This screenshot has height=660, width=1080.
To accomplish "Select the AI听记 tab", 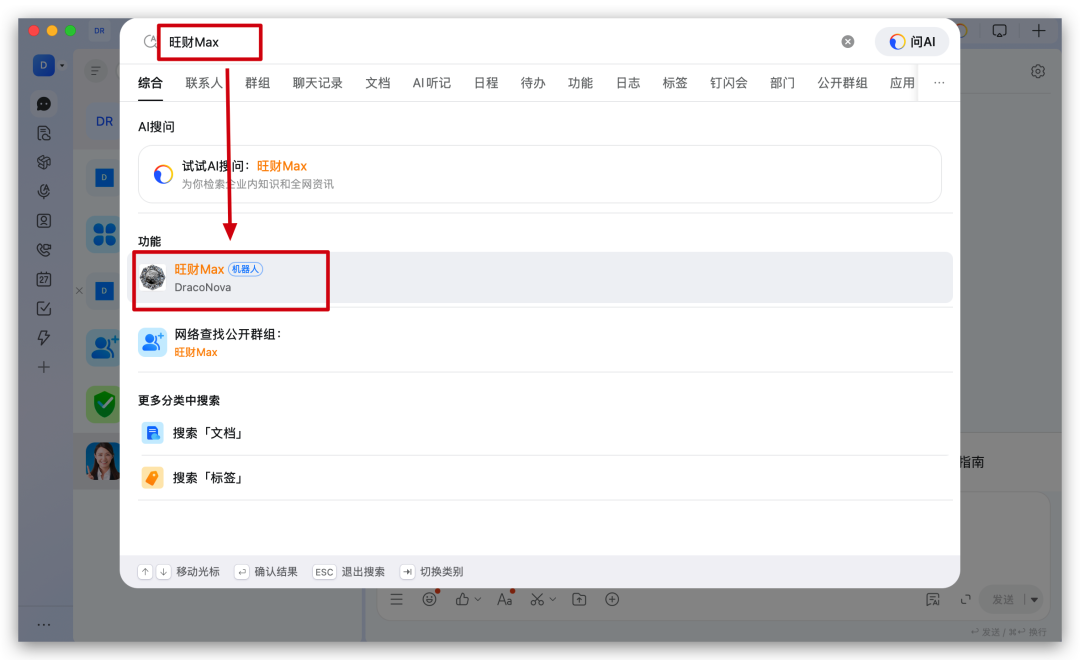I will [x=432, y=83].
